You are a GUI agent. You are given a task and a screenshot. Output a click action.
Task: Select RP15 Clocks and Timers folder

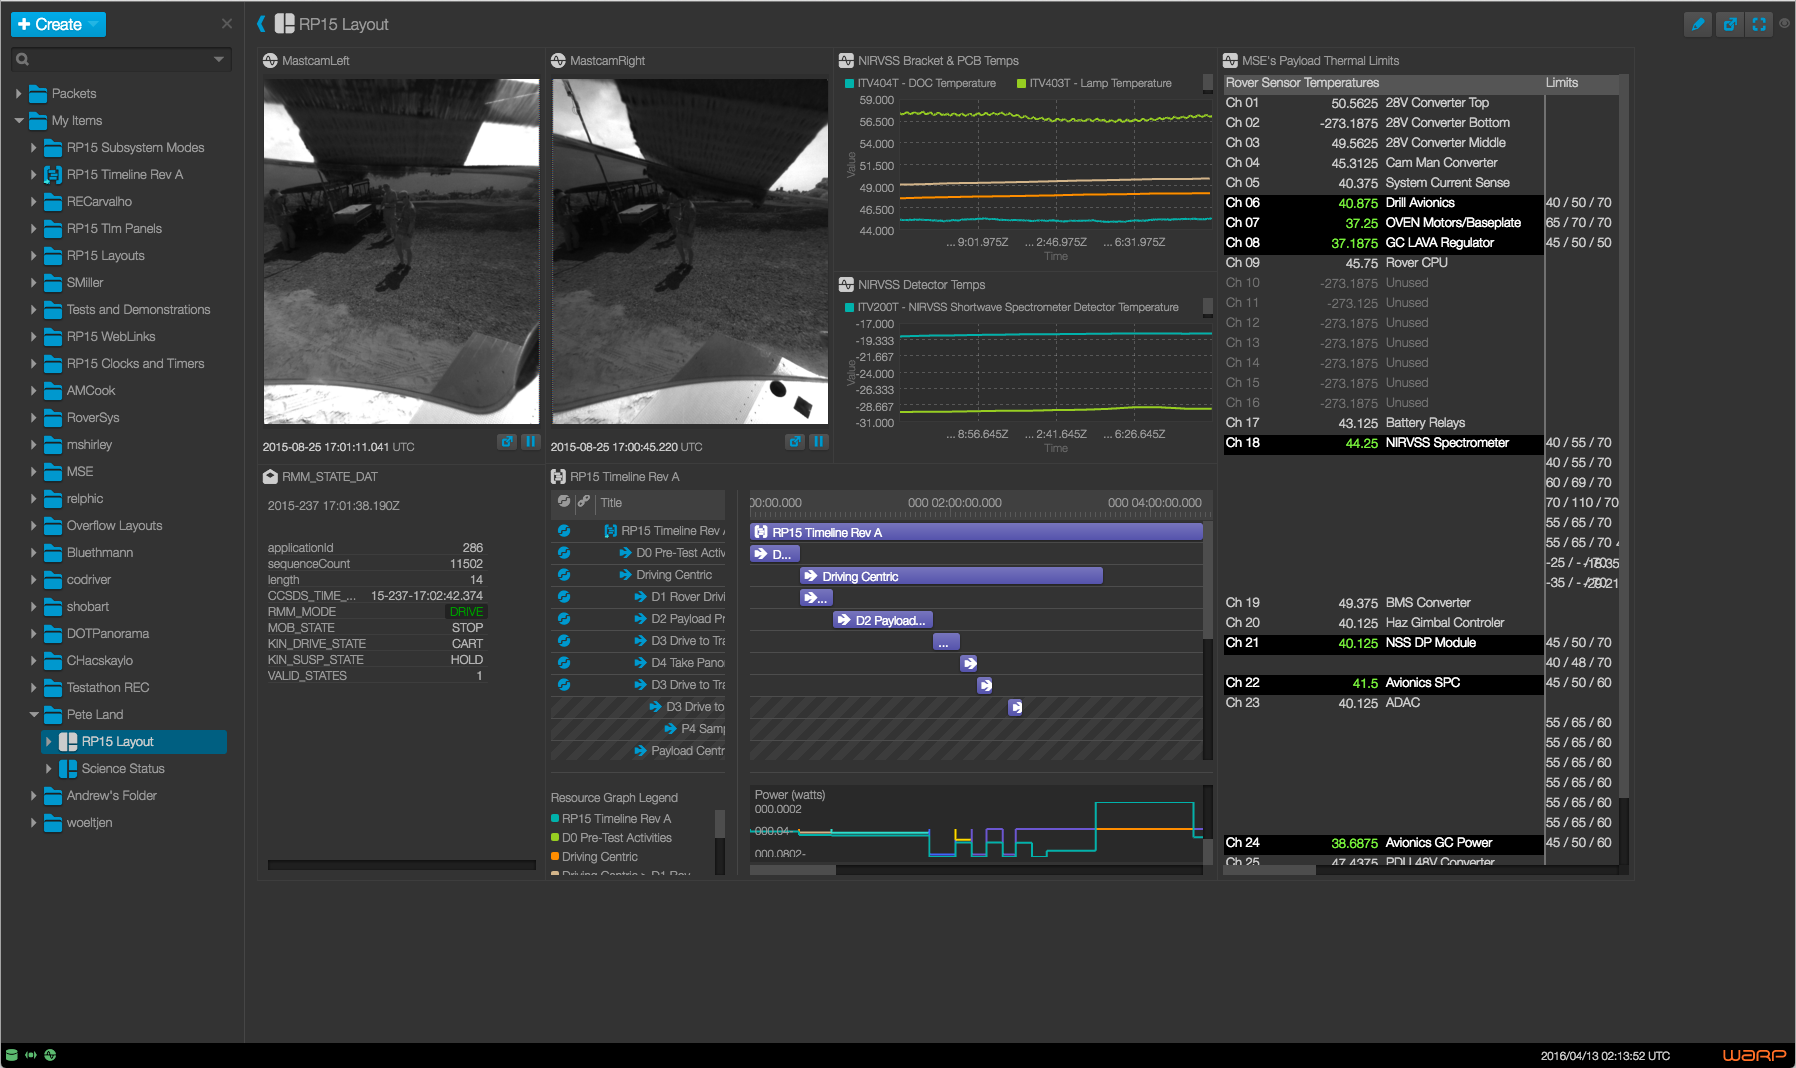[135, 364]
